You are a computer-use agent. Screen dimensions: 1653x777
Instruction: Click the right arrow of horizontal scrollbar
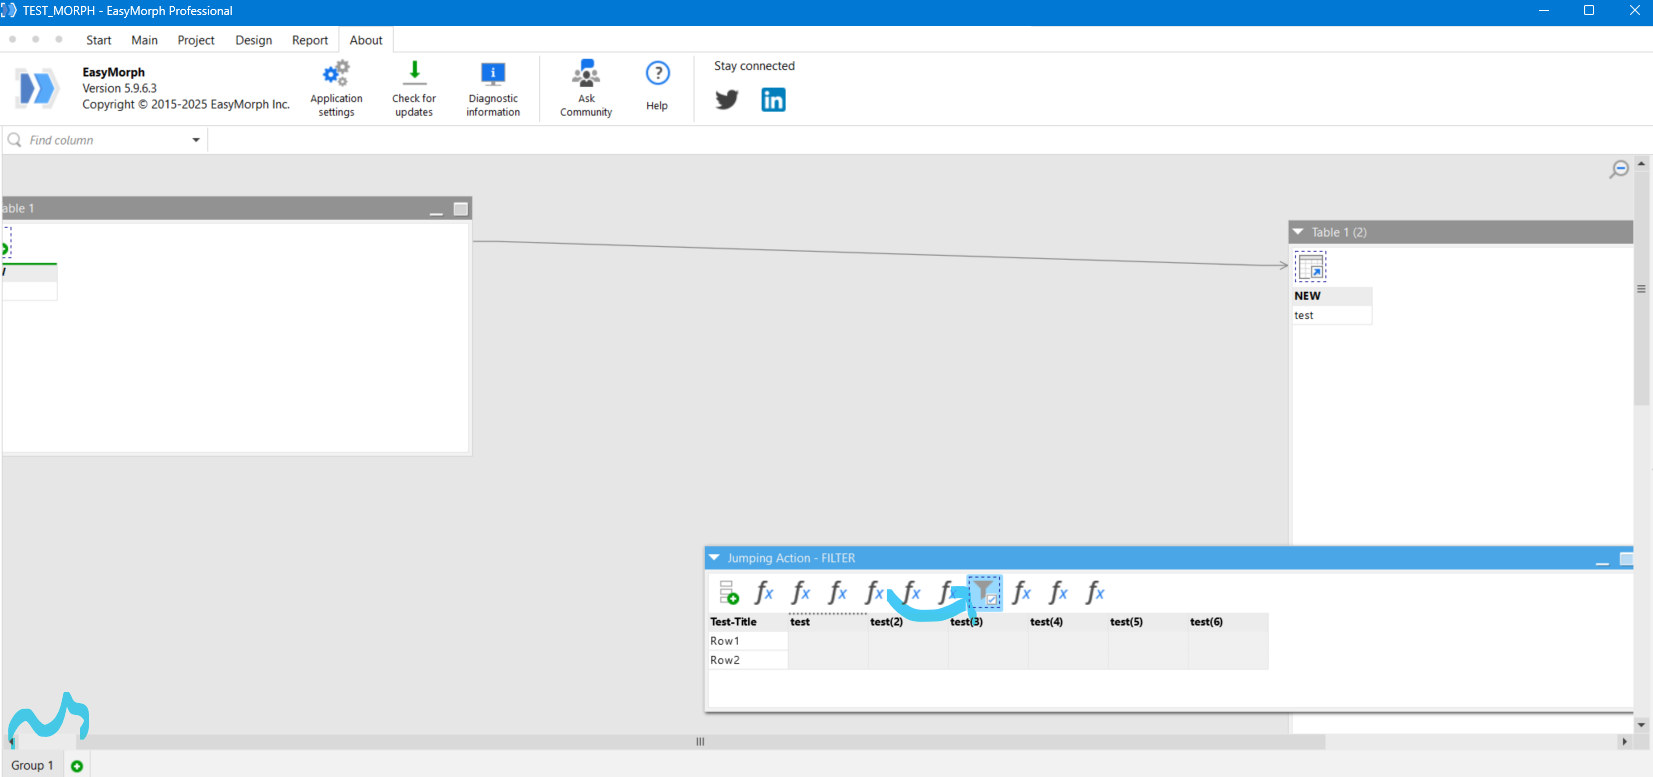(1624, 742)
